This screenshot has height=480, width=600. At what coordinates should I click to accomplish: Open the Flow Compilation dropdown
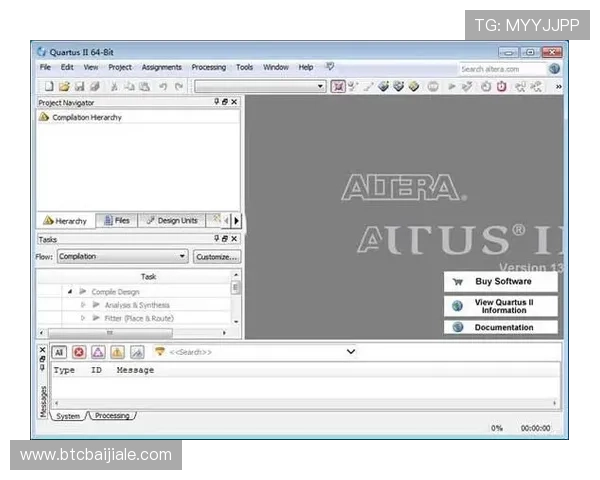click(x=182, y=257)
